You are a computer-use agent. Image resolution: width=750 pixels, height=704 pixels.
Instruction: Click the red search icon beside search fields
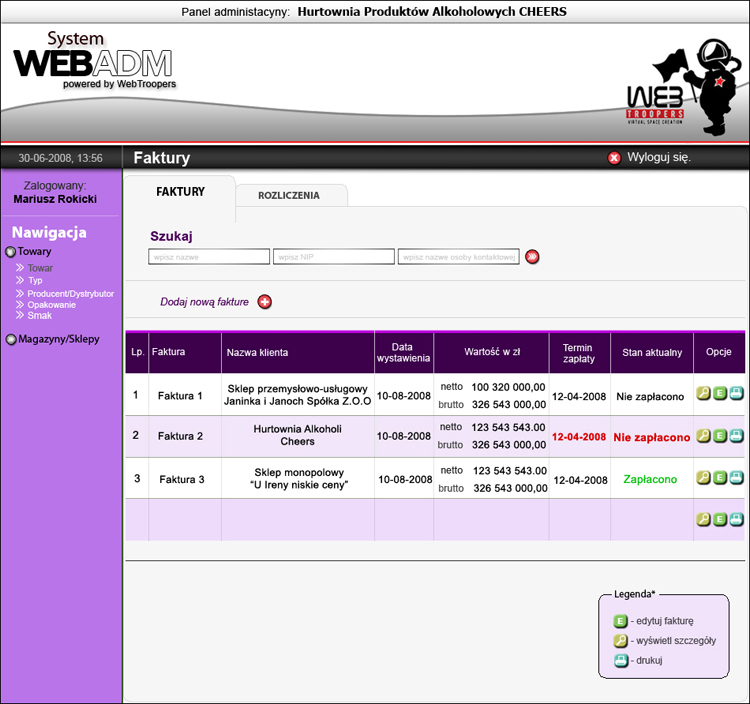click(x=532, y=257)
